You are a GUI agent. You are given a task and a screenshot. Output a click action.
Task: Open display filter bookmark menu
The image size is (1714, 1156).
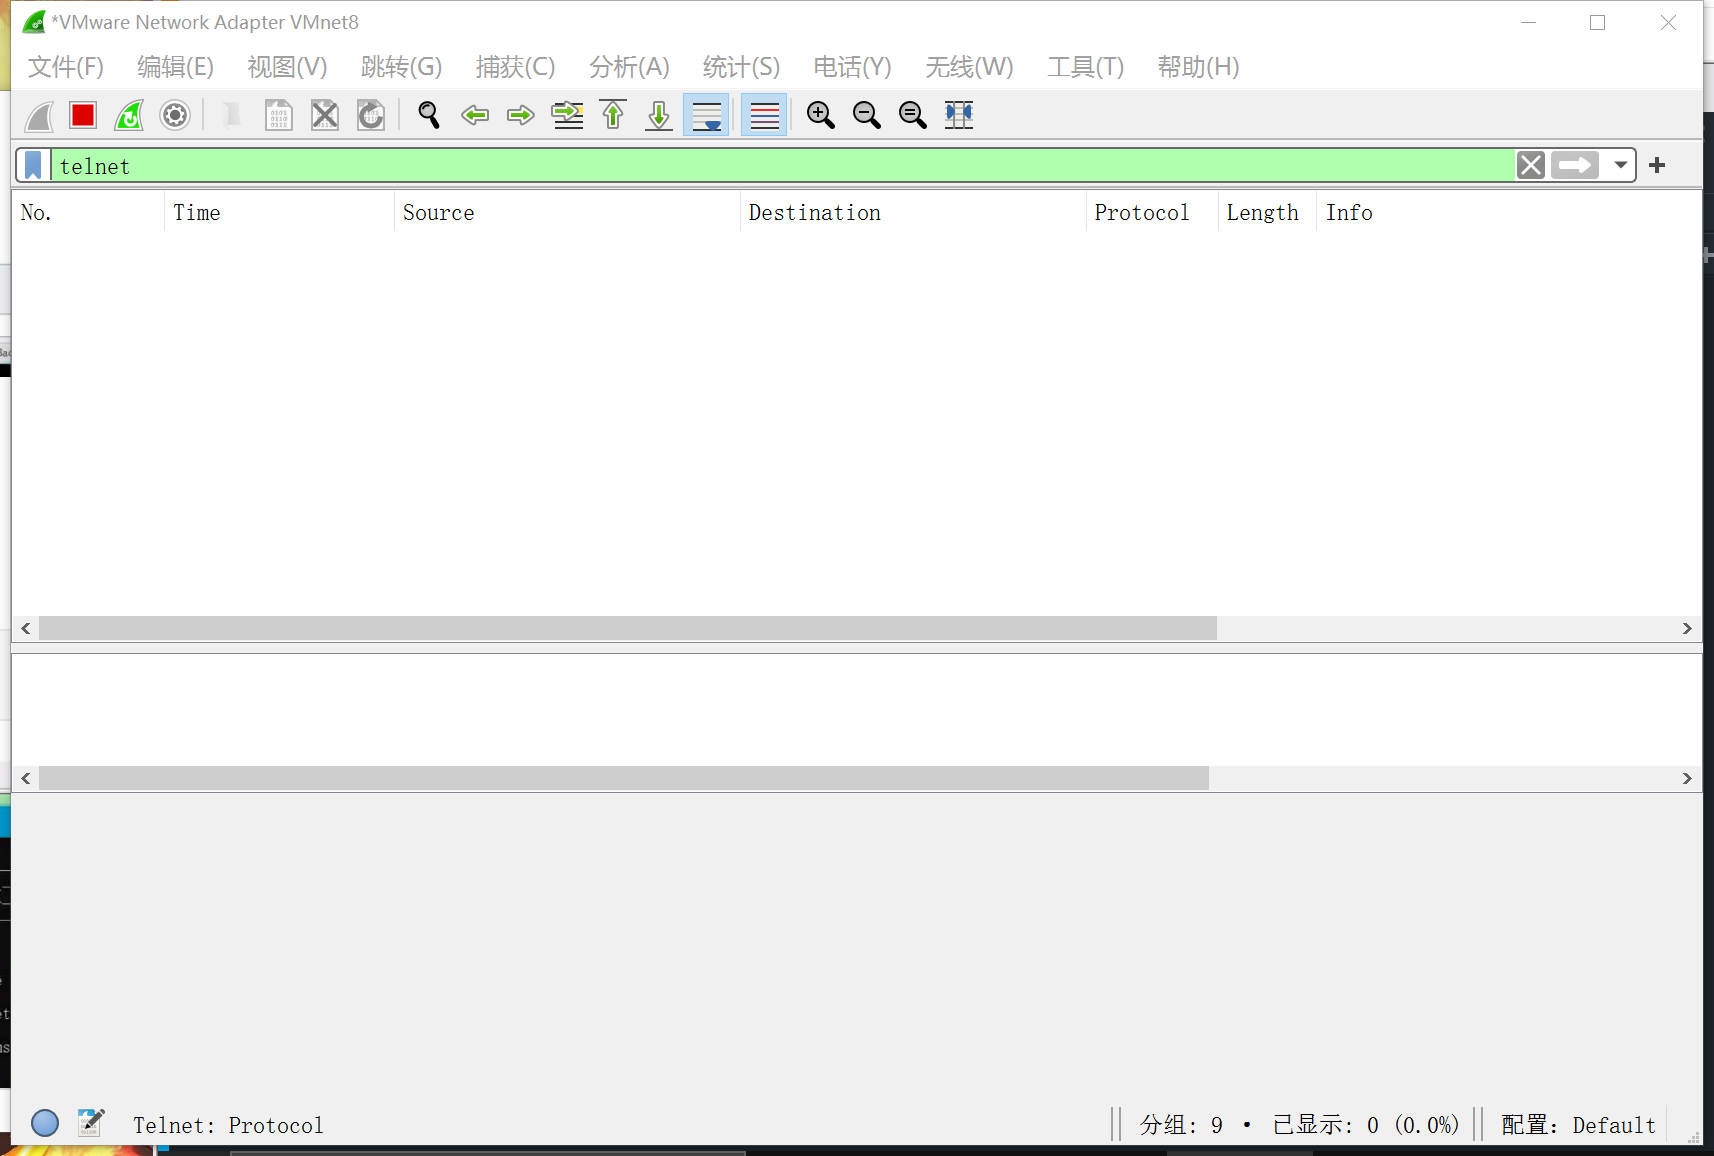tap(34, 165)
